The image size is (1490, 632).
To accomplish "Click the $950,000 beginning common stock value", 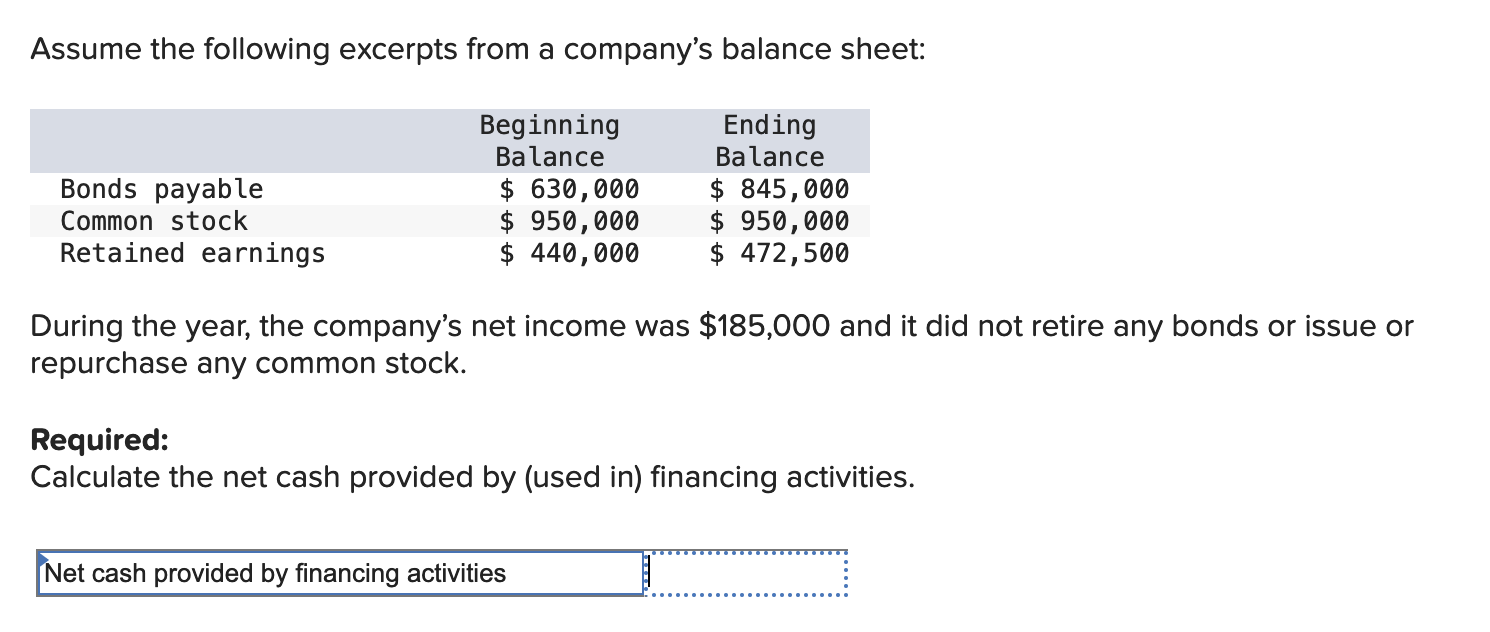I will coord(570,221).
